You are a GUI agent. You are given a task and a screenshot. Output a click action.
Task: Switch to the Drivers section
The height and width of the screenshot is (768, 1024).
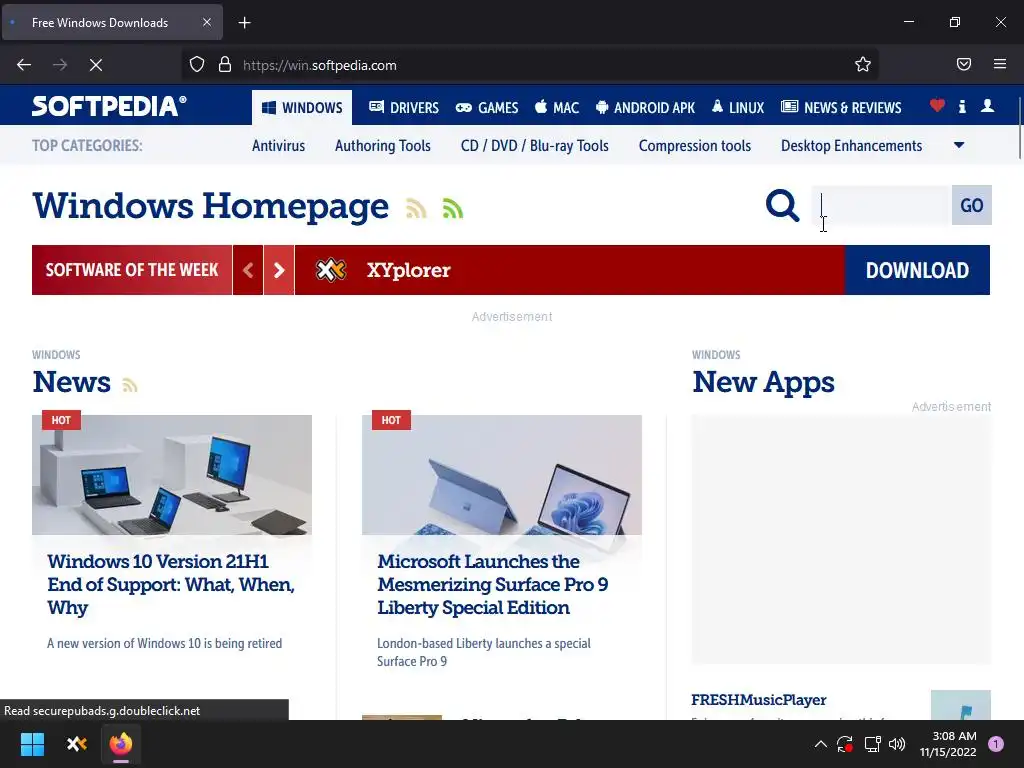[404, 107]
